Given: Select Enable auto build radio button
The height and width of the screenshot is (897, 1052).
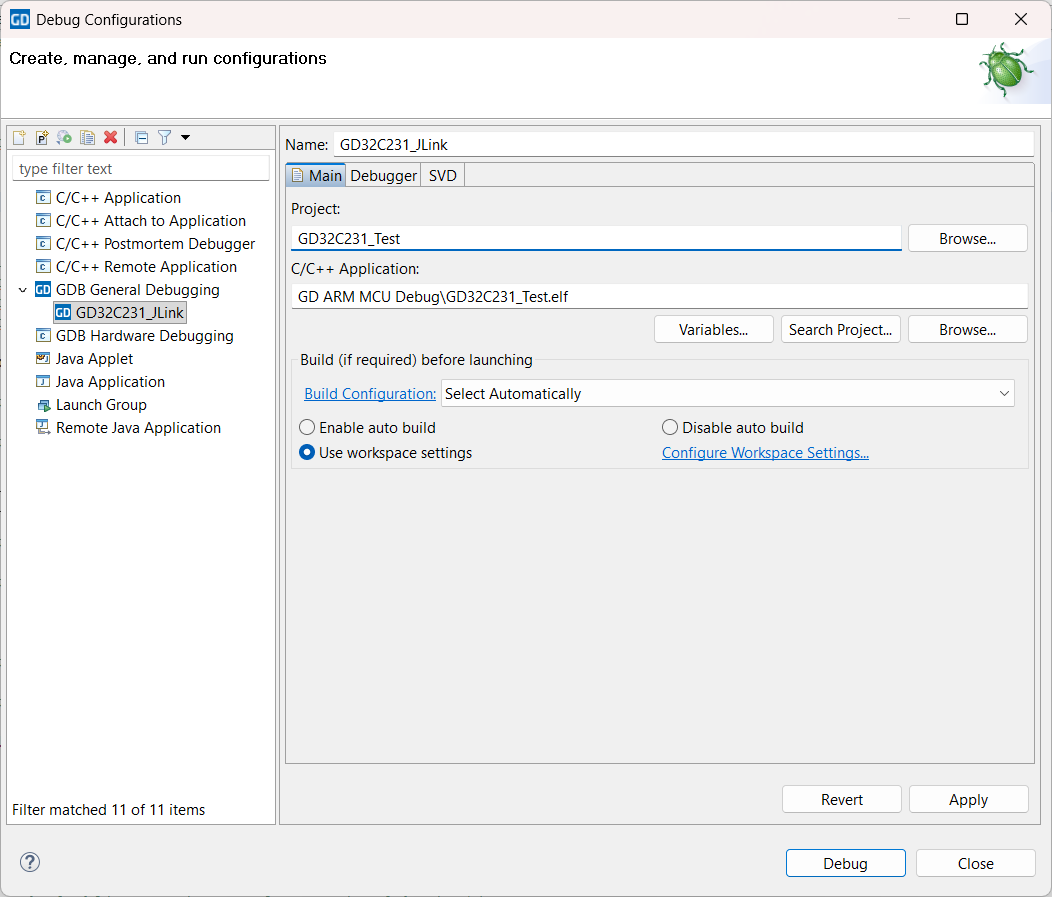Looking at the screenshot, I should (308, 428).
